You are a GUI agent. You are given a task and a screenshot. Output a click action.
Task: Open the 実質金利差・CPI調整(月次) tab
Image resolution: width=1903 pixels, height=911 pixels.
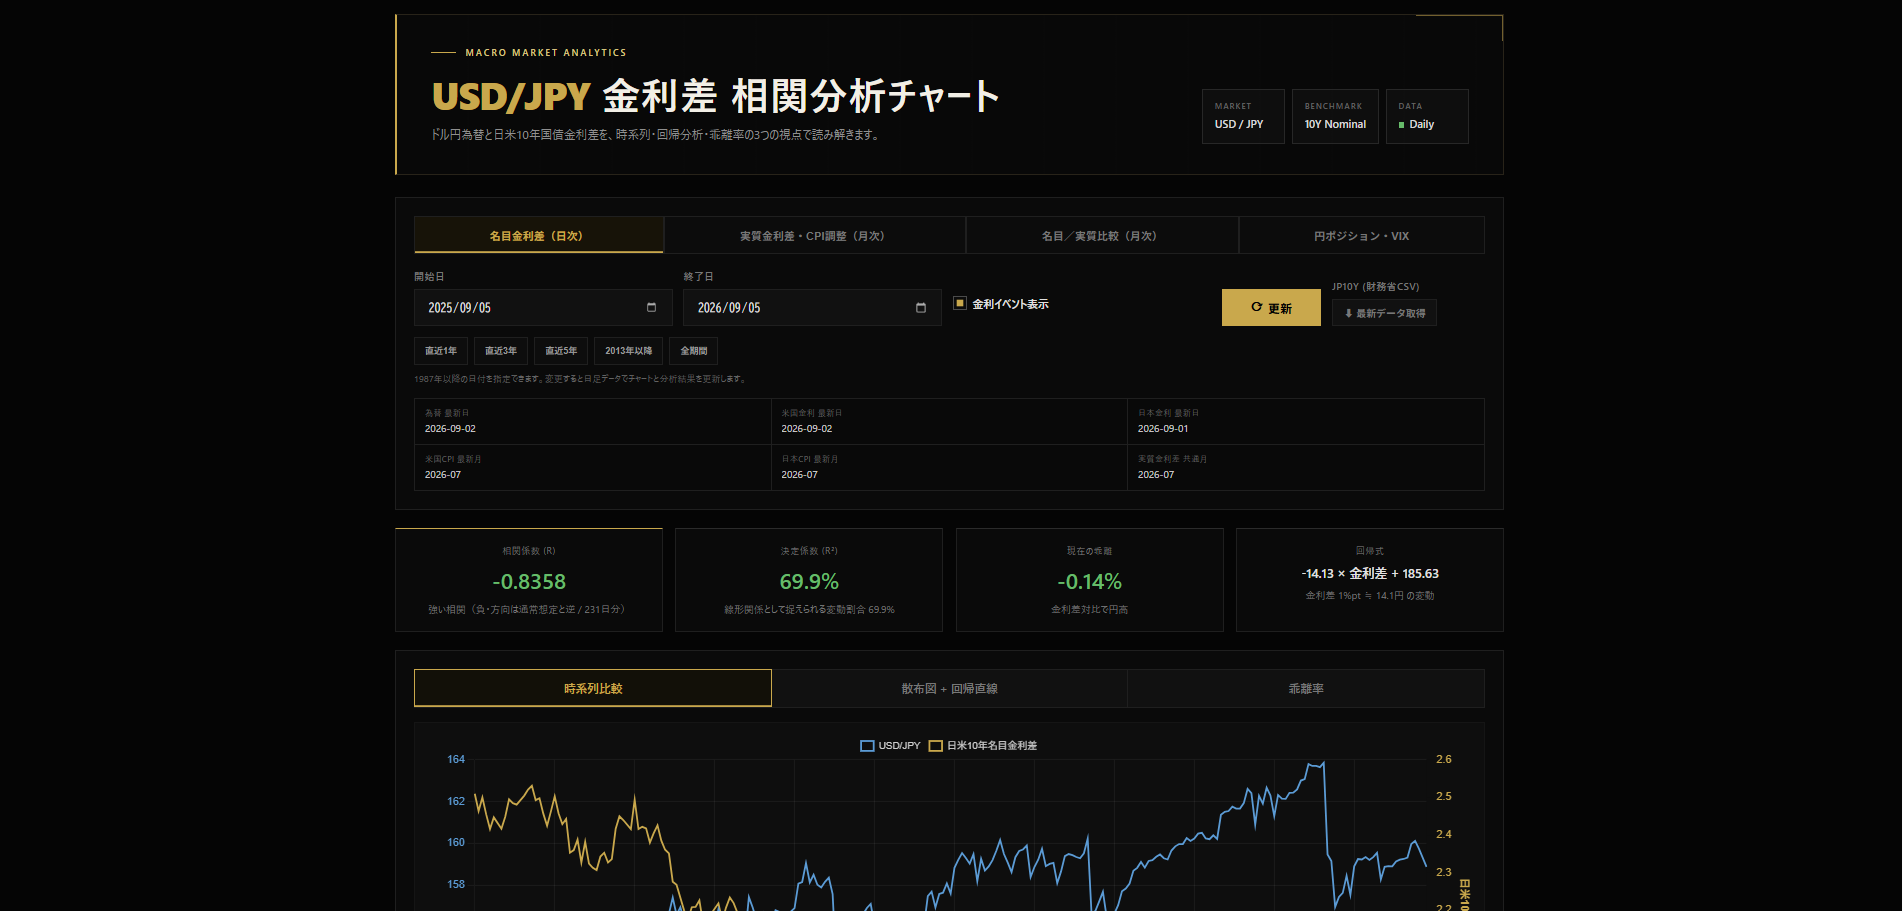pyautogui.click(x=814, y=236)
